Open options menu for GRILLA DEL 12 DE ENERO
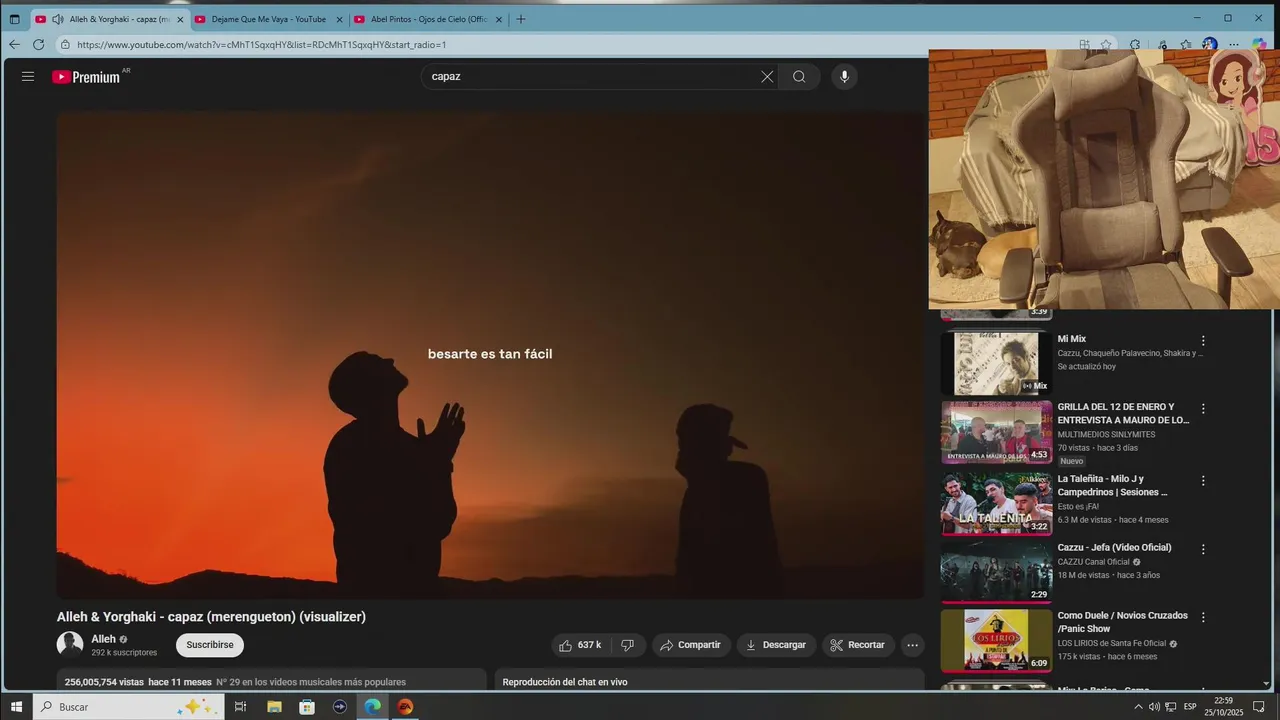1280x720 pixels. 1203,409
